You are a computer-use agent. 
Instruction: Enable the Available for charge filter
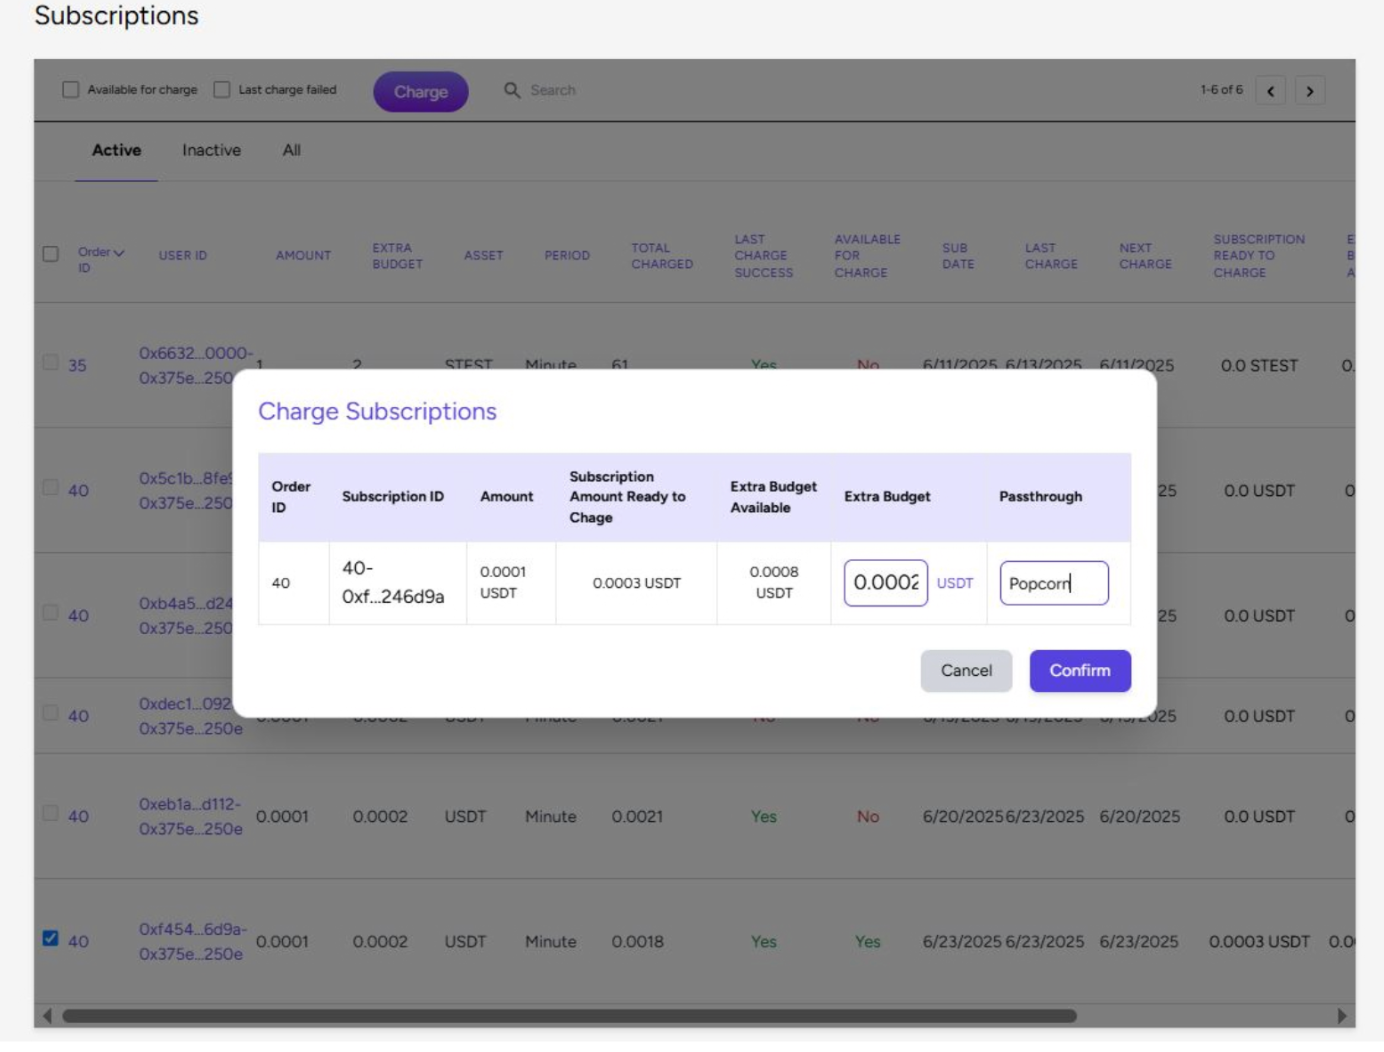[68, 89]
